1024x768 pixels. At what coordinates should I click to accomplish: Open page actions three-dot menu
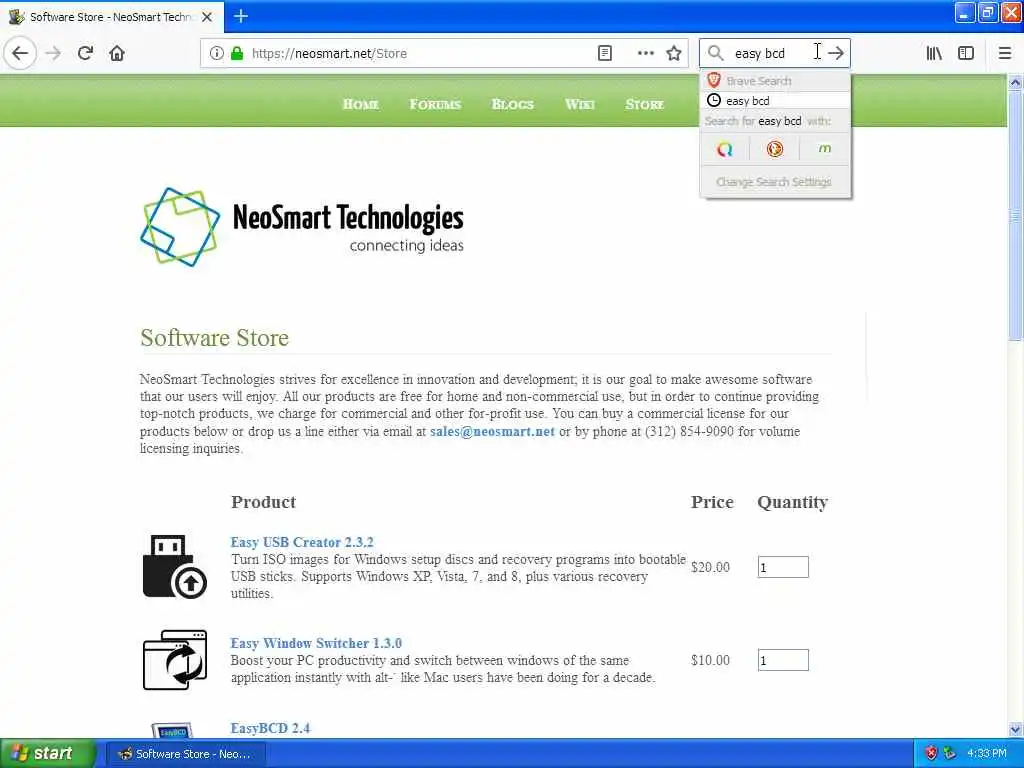(645, 53)
